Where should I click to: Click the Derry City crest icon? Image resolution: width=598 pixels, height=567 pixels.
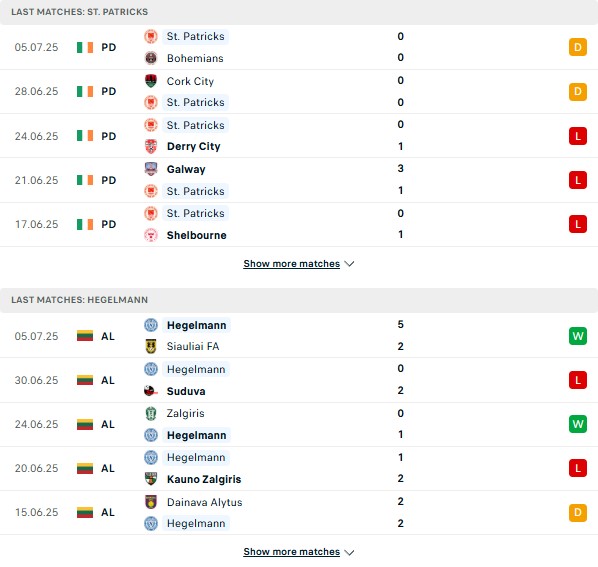(x=151, y=146)
